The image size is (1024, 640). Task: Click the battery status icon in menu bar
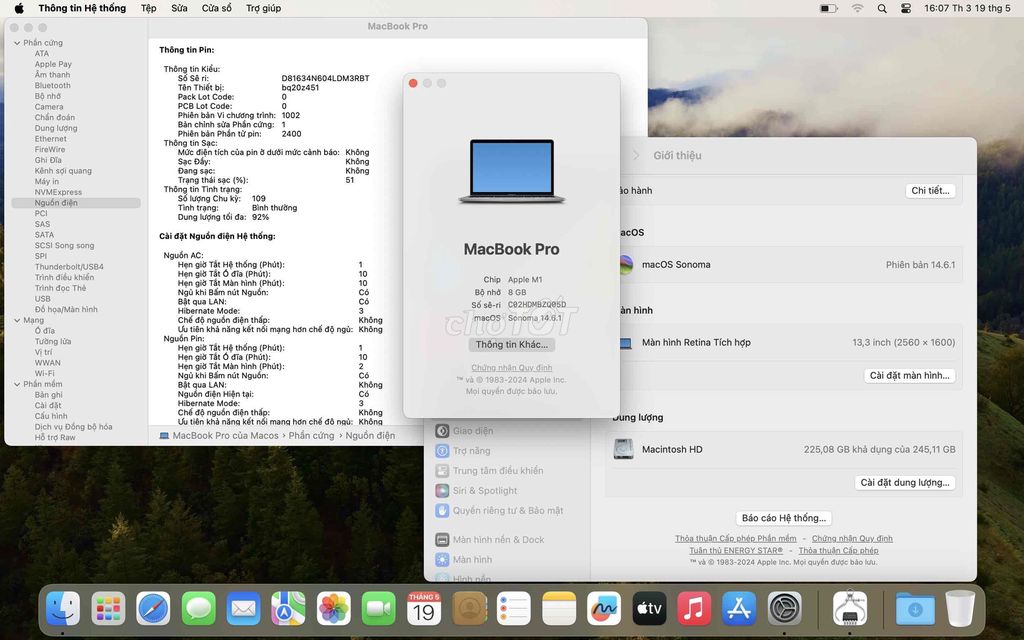coord(829,8)
